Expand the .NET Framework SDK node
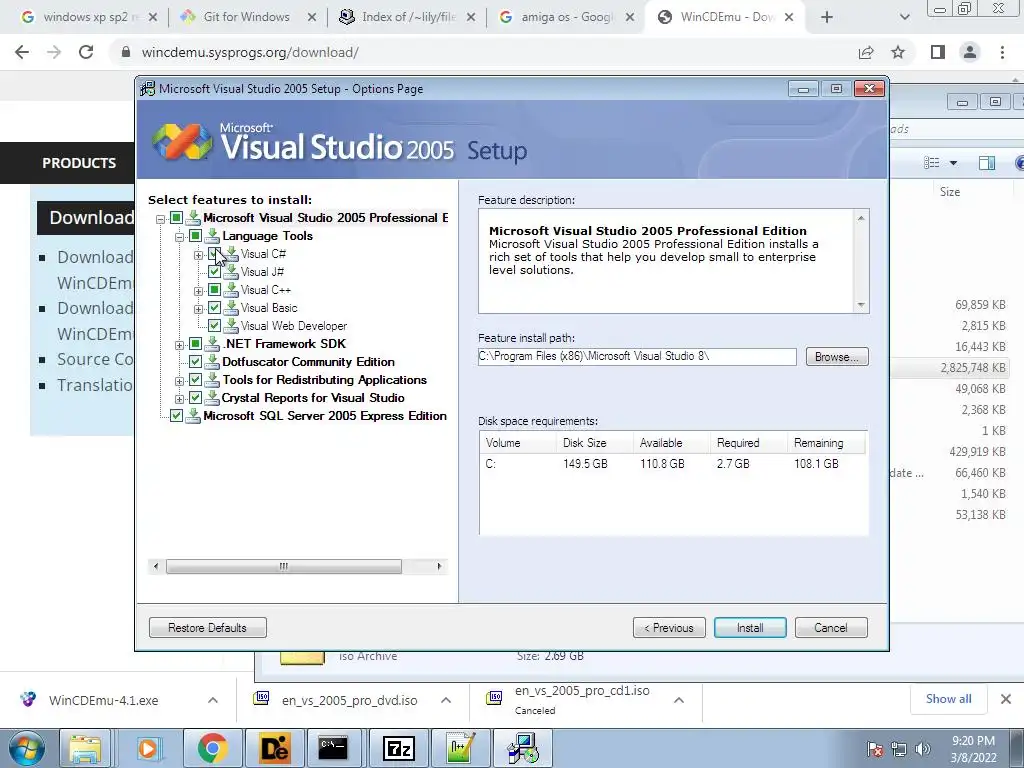This screenshot has width=1024, height=768. (x=180, y=344)
